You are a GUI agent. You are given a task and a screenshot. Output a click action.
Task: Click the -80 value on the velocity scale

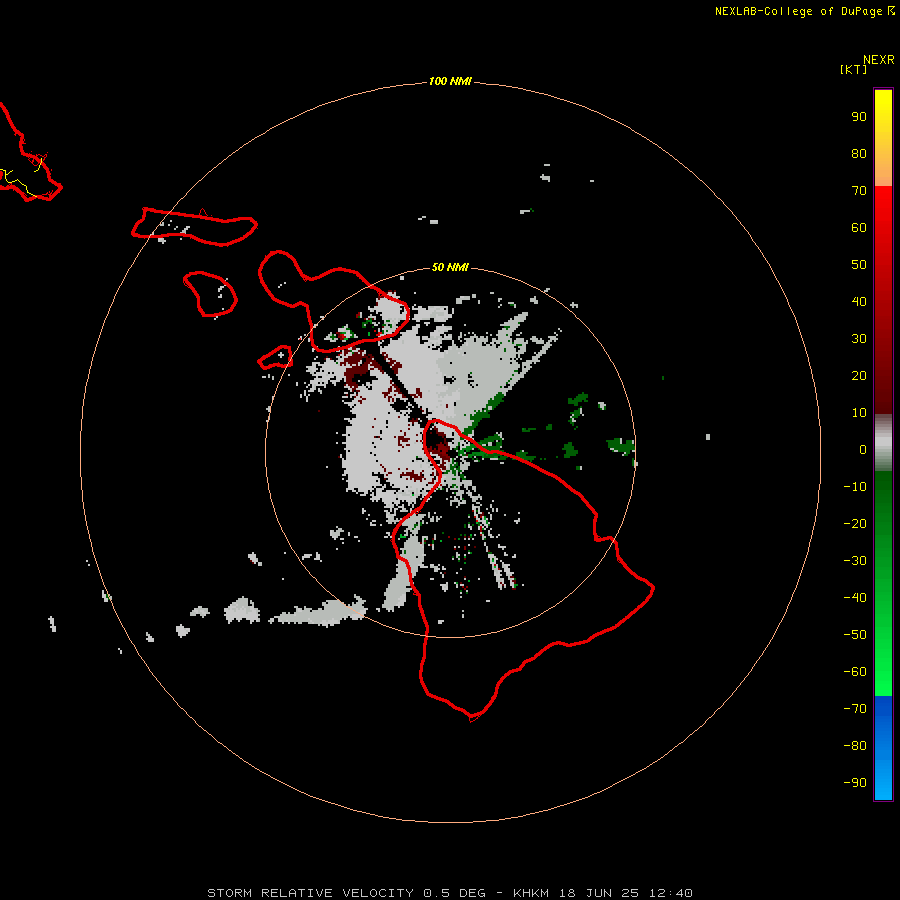pos(855,746)
